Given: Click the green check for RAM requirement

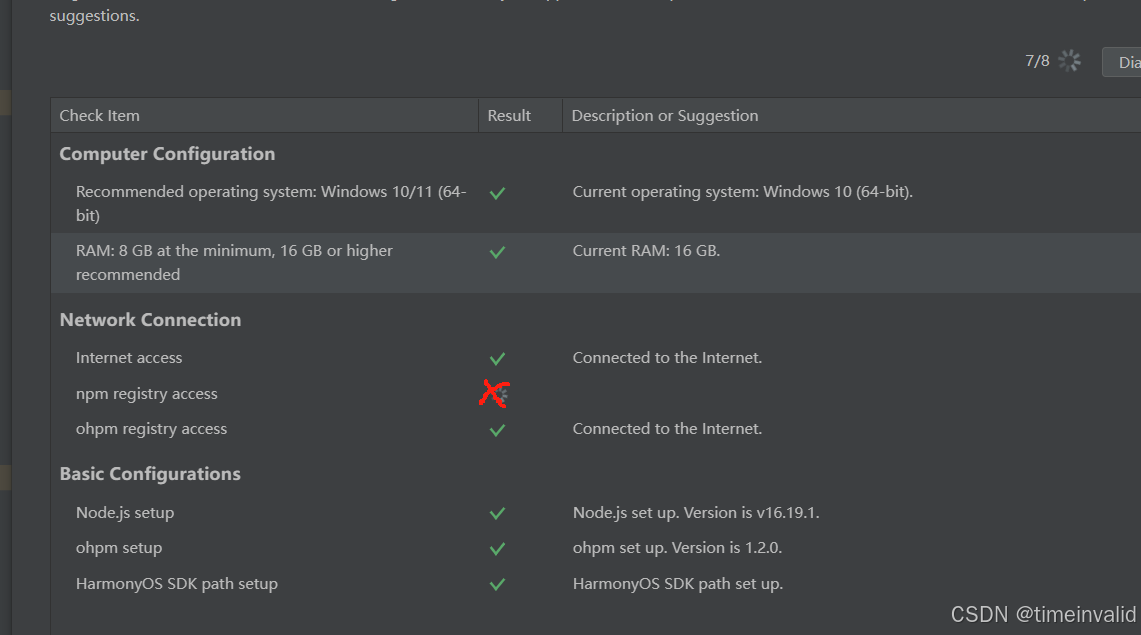Looking at the screenshot, I should point(497,252).
